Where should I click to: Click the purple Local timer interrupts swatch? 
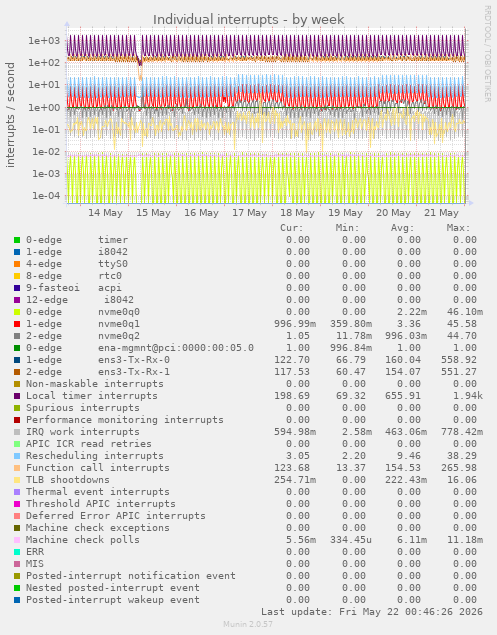pyautogui.click(x=17, y=396)
